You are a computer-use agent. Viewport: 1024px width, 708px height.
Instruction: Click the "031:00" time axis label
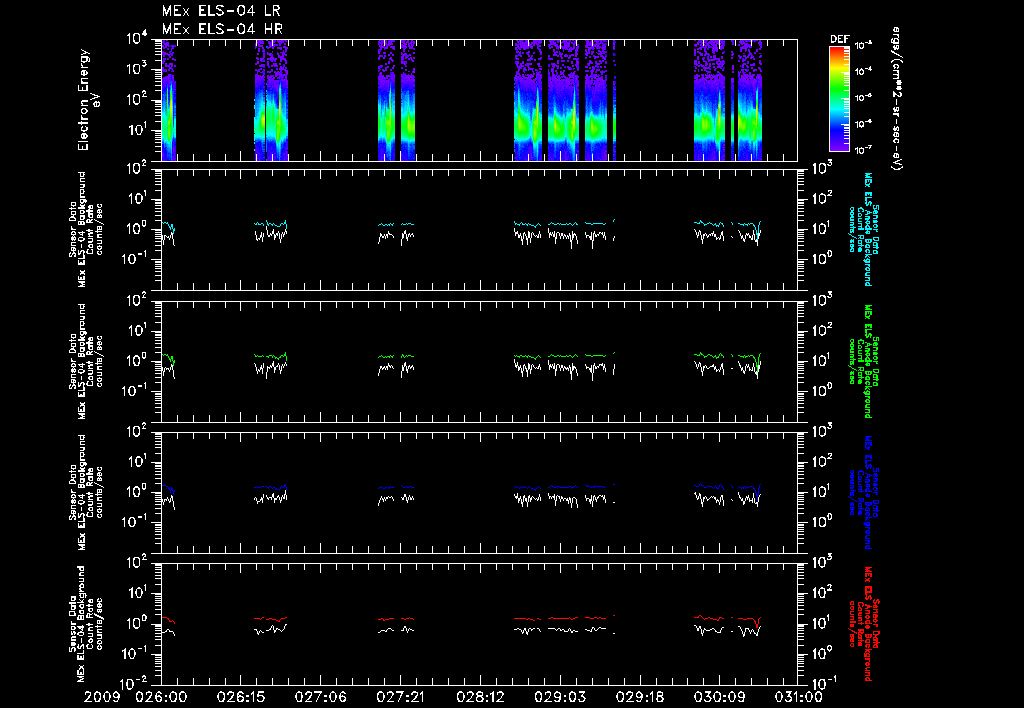pyautogui.click(x=797, y=698)
